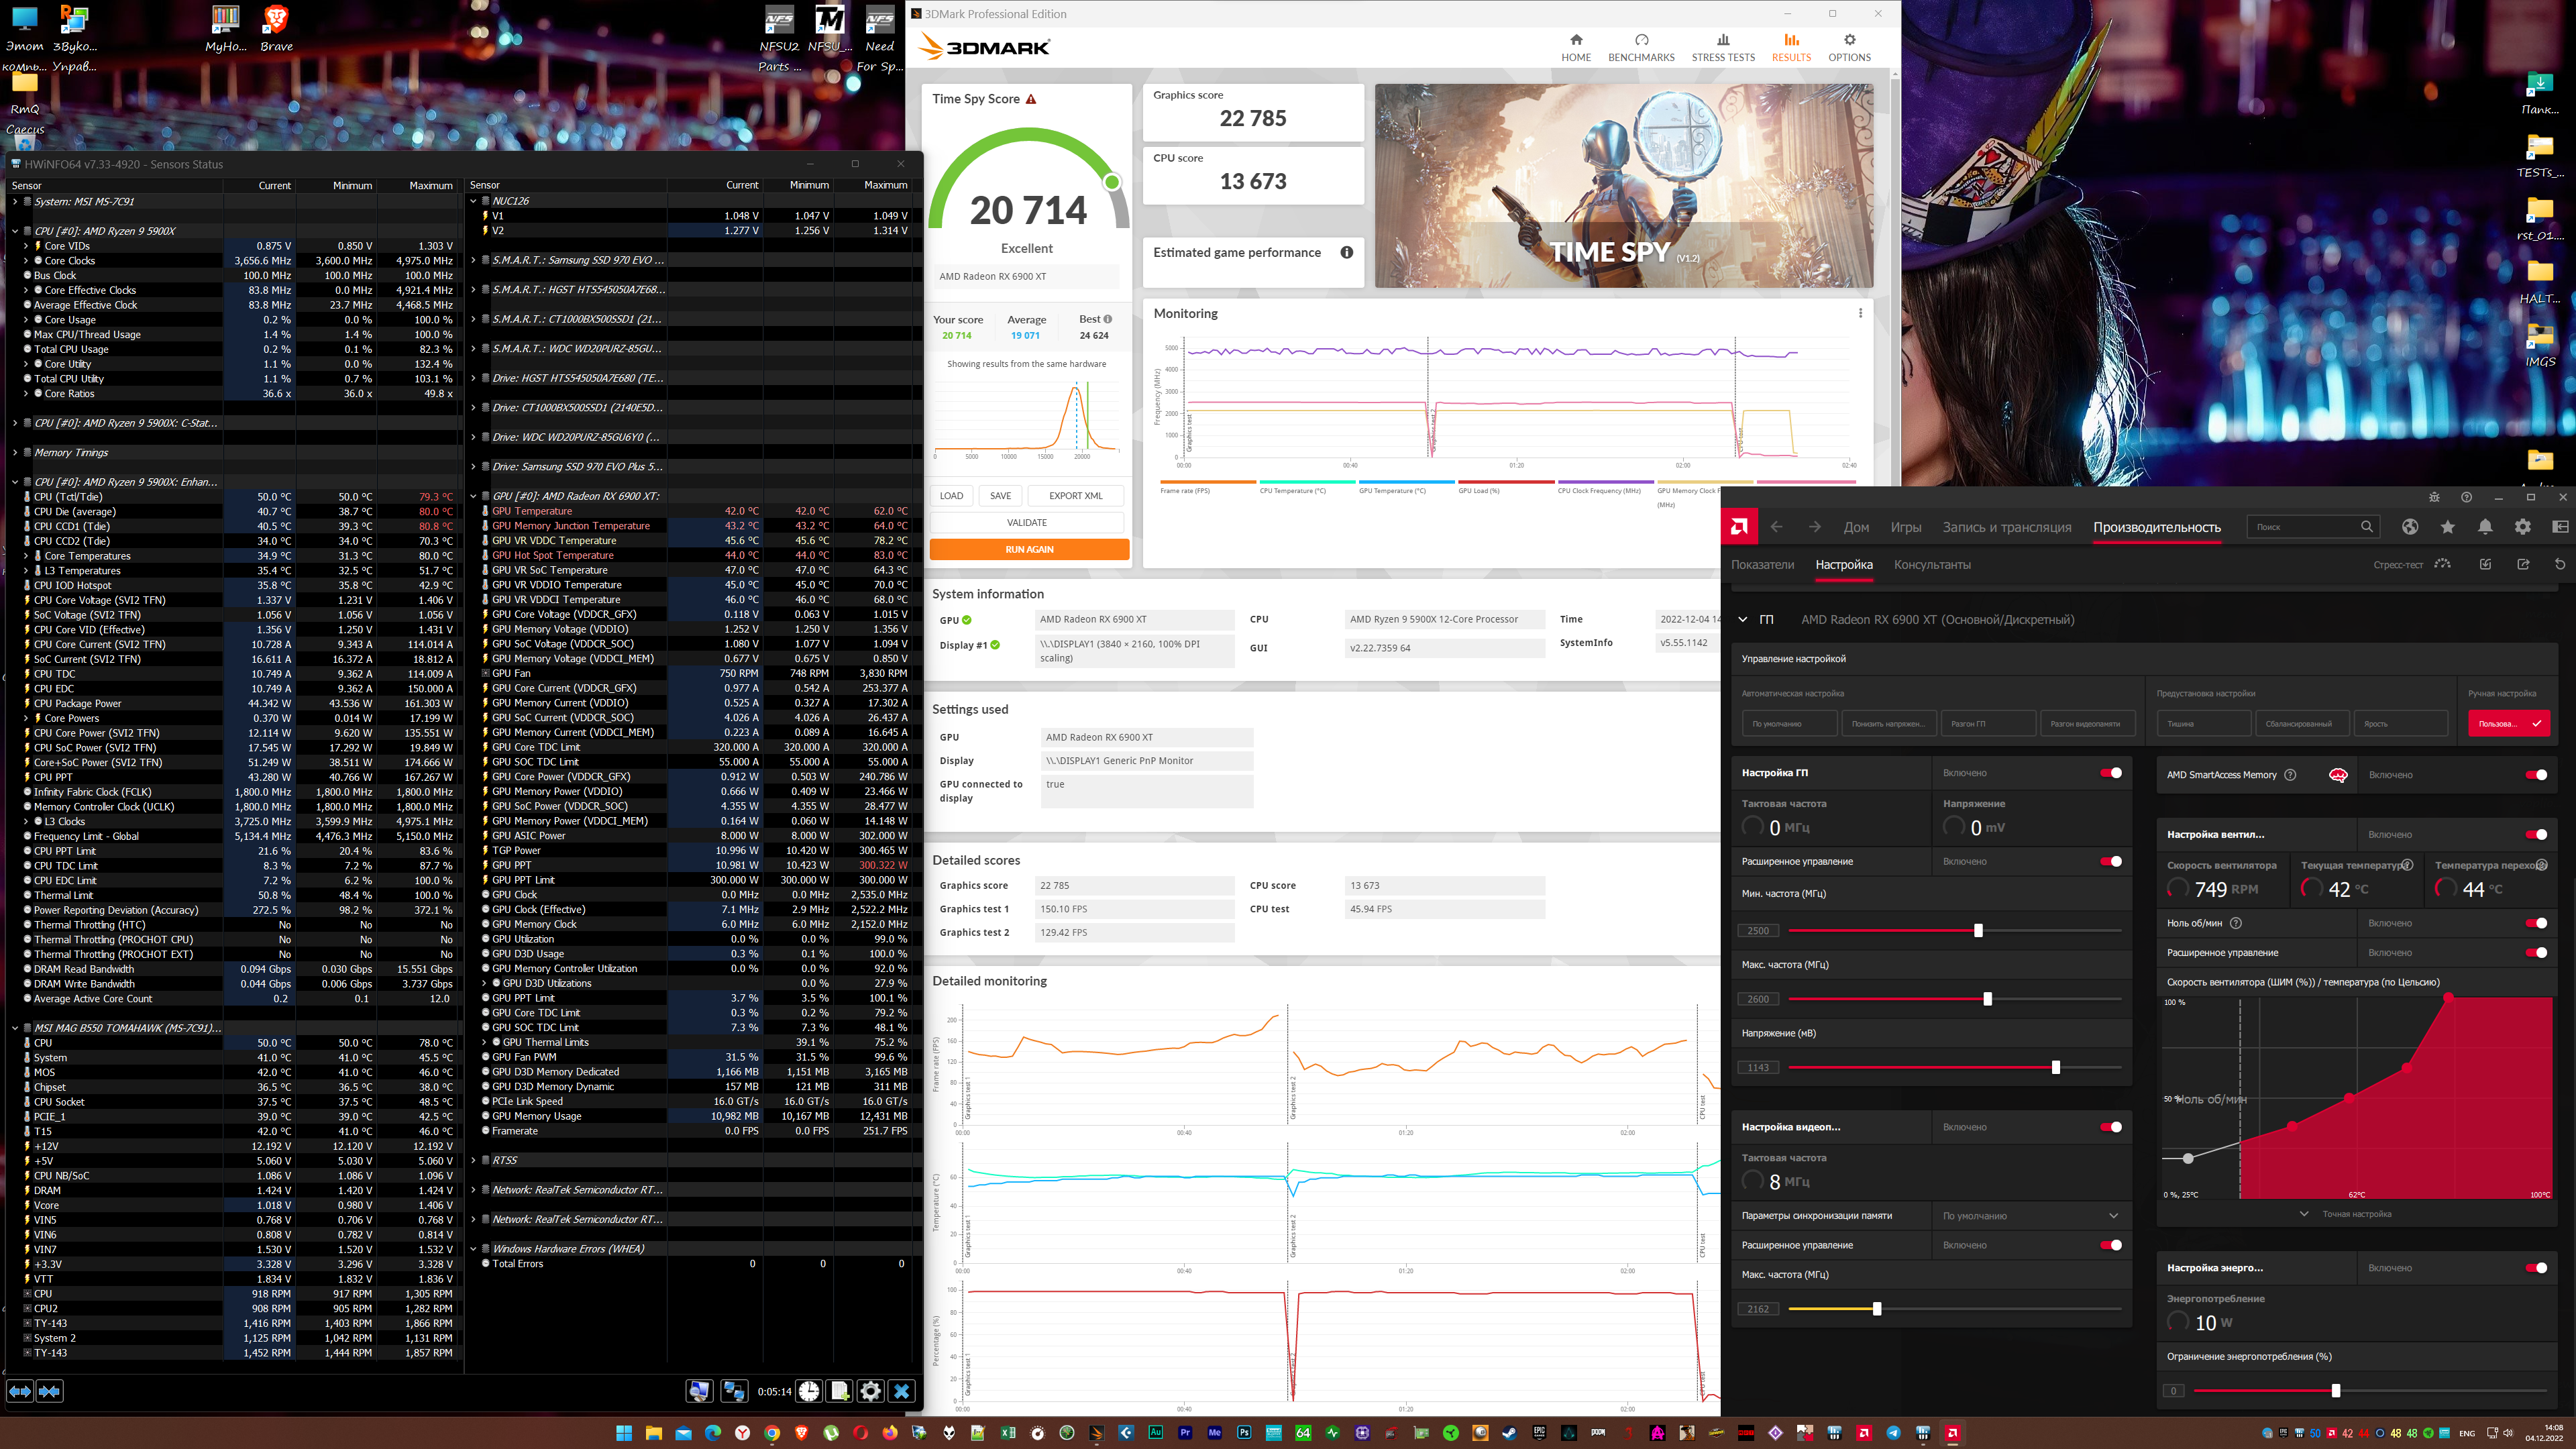
Task: Click RUN AGAIN button in 3DMark
Action: (x=1029, y=549)
